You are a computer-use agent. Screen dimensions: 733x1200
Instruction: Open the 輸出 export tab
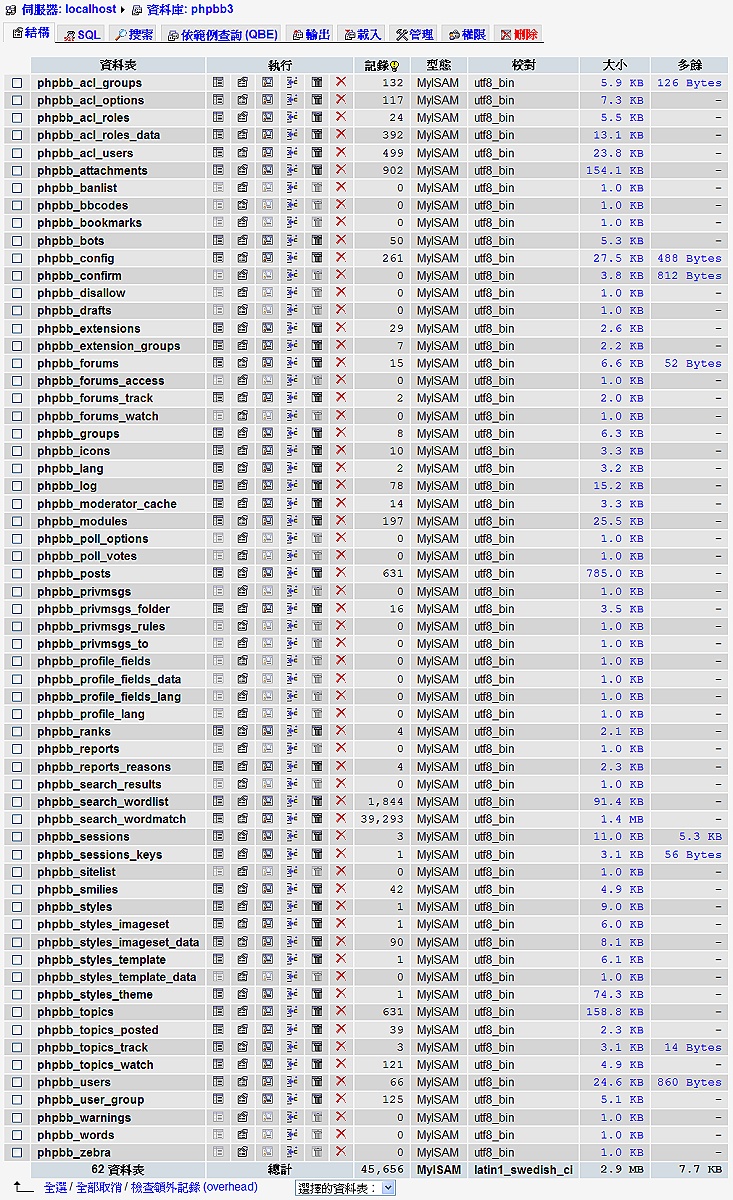pyautogui.click(x=311, y=34)
